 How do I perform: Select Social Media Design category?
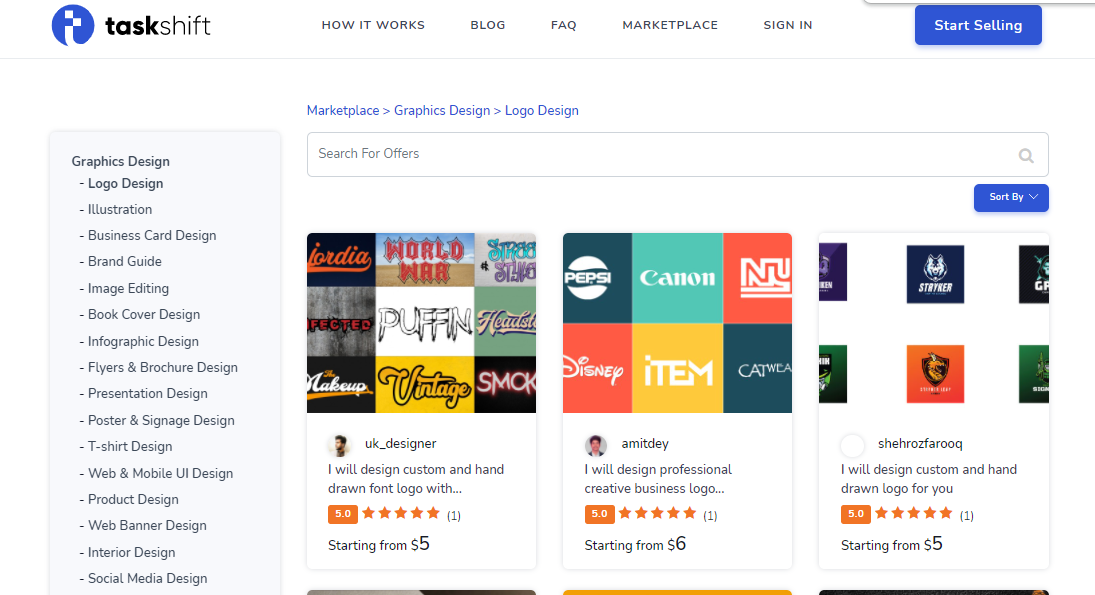[x=147, y=578]
